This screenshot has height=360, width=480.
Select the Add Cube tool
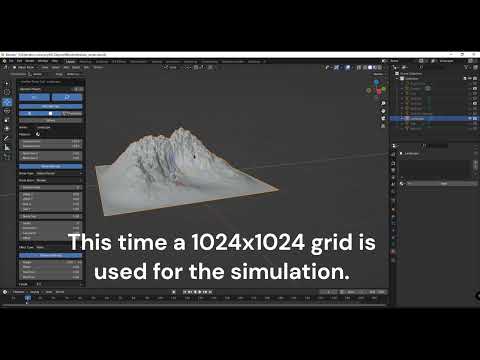tap(7, 157)
